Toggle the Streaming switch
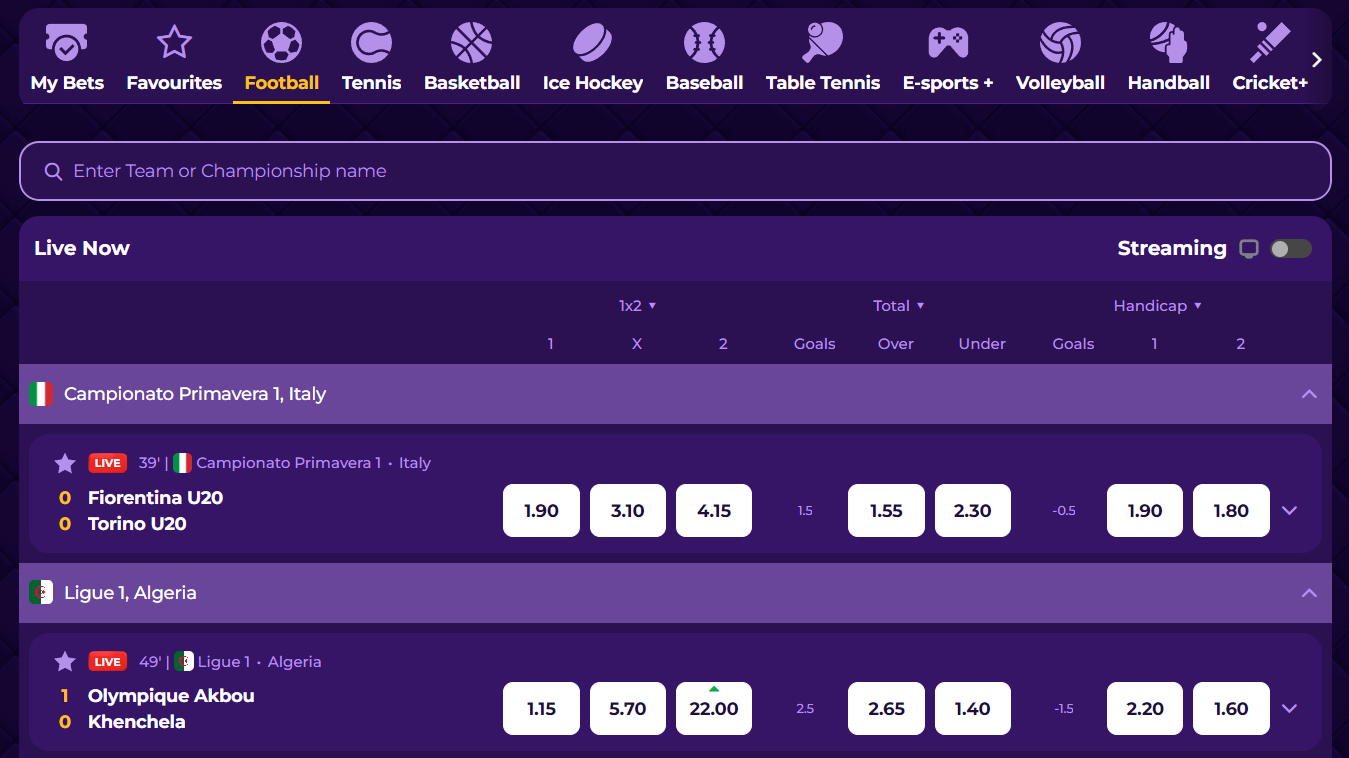This screenshot has height=758, width=1349. (1291, 249)
